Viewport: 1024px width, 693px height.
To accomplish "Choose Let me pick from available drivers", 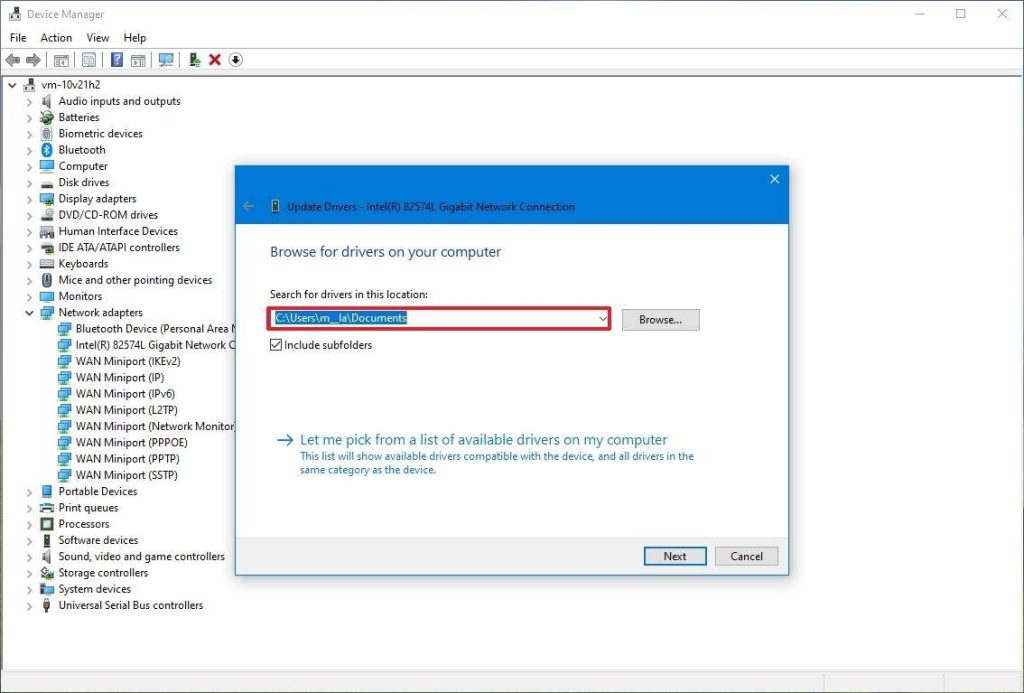I will click(483, 440).
